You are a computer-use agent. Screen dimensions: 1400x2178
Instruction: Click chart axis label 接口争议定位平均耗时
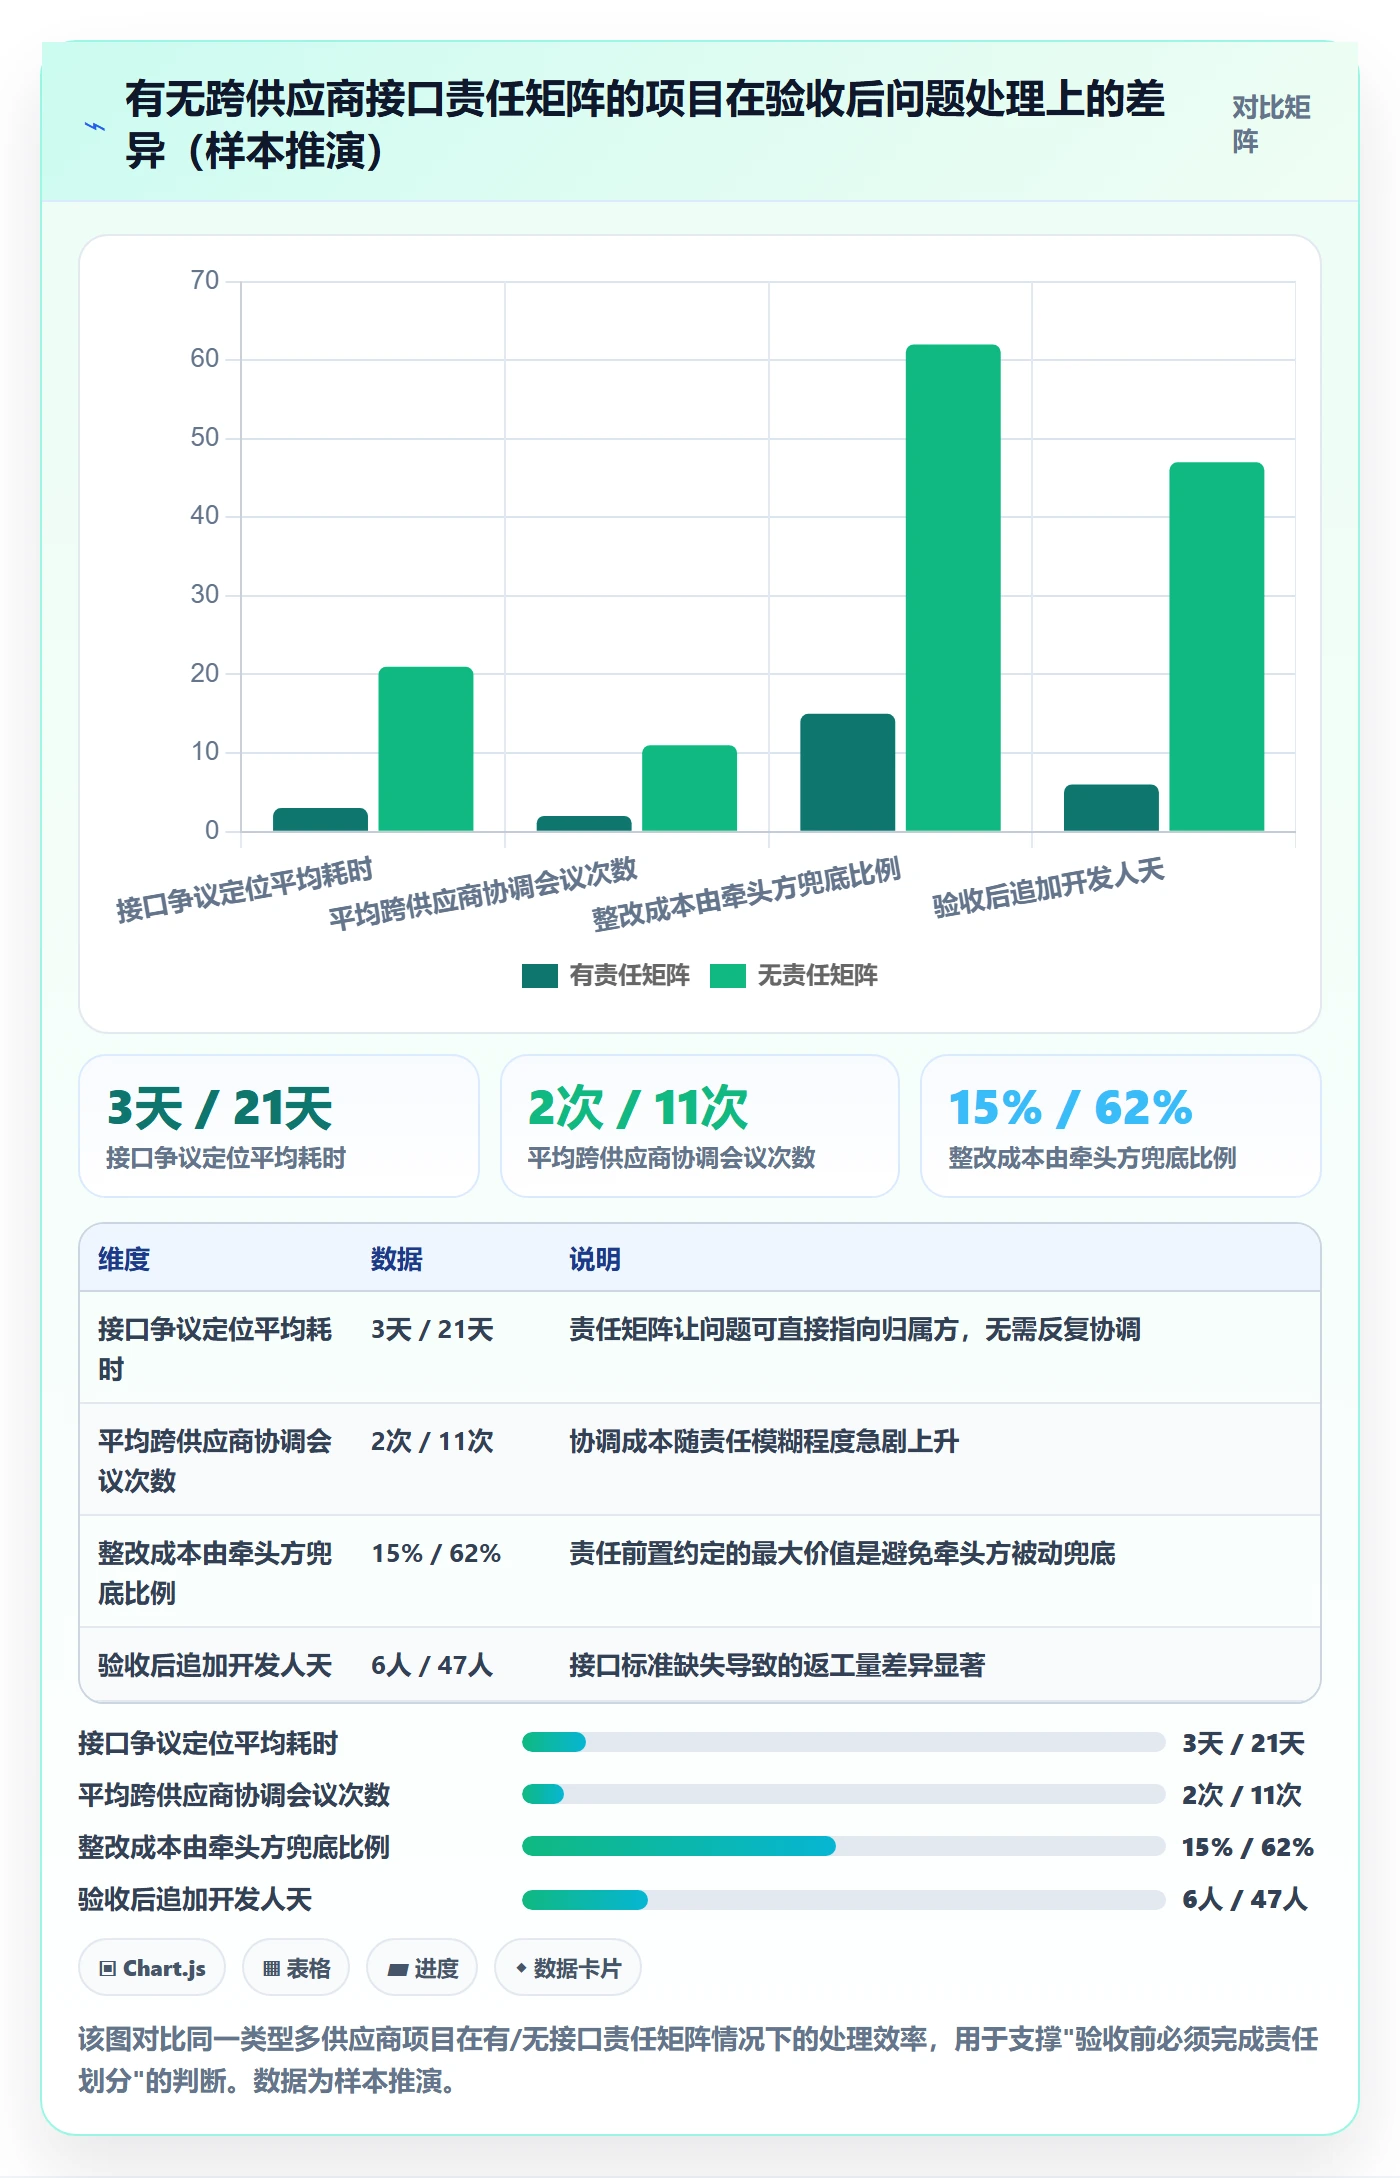click(x=244, y=889)
